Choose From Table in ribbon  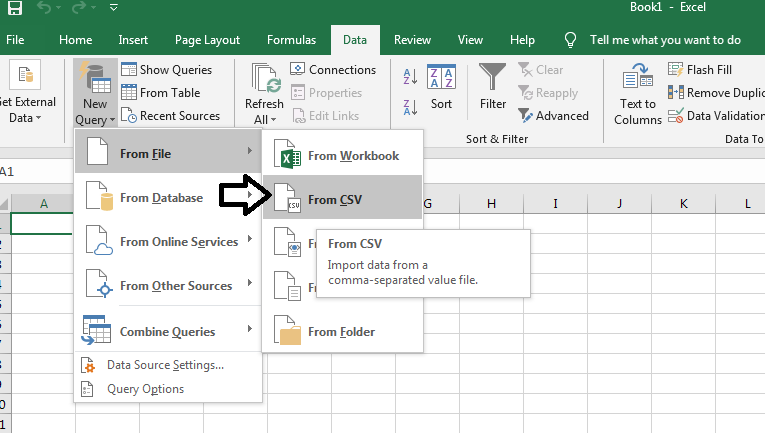(x=161, y=93)
